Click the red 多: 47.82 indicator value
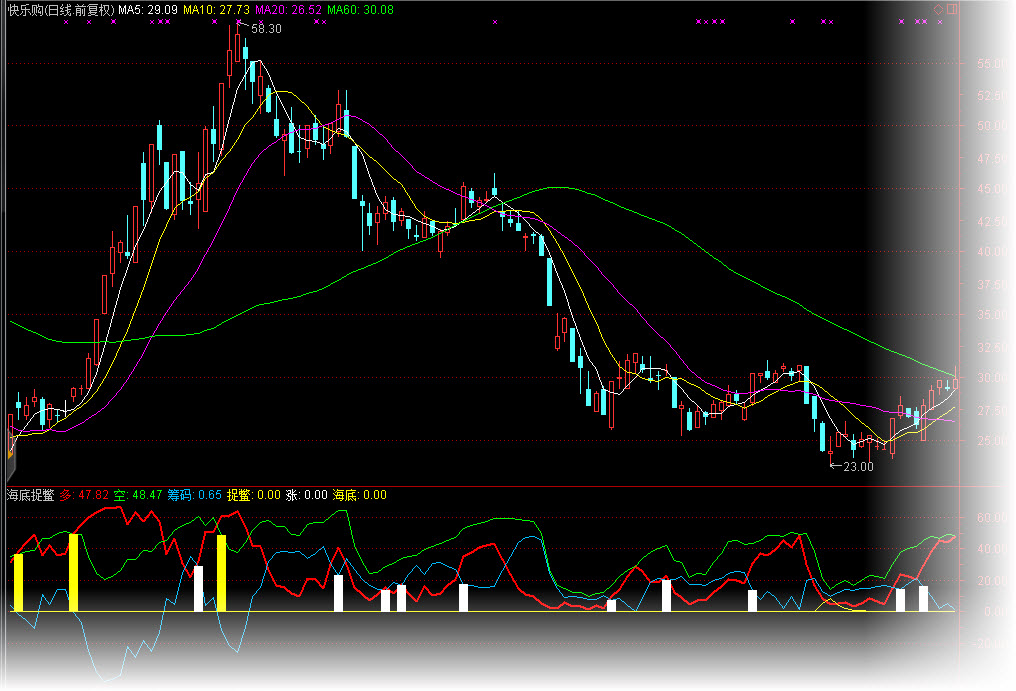This screenshot has height=691, width=1016. [84, 495]
